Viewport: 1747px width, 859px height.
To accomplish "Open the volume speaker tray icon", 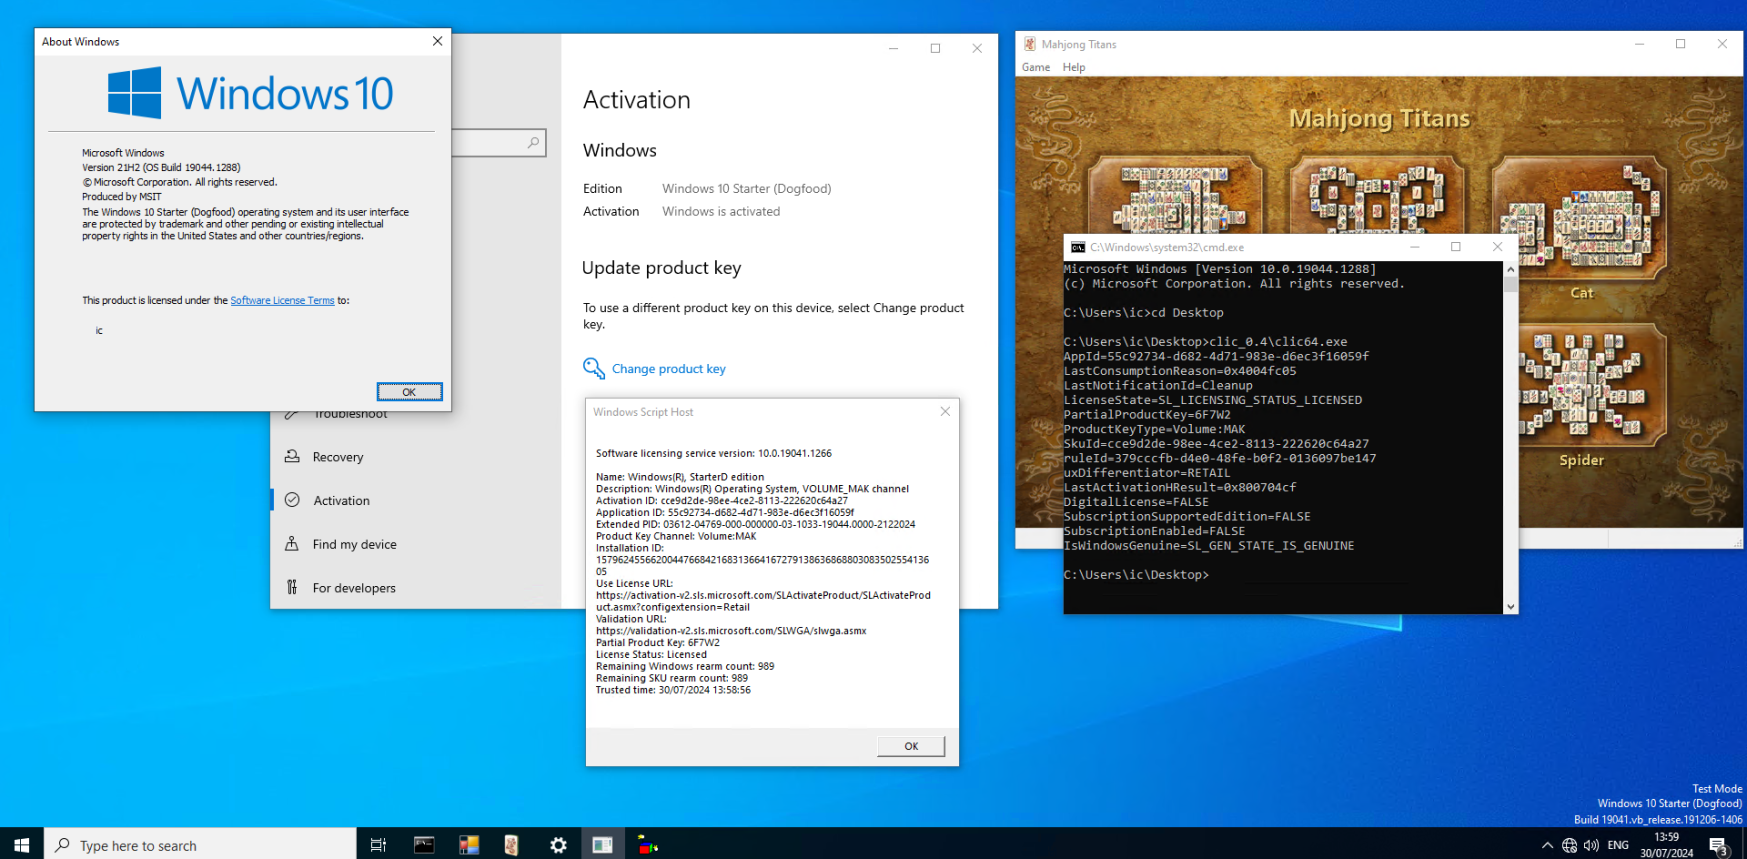I will click(x=1591, y=846).
